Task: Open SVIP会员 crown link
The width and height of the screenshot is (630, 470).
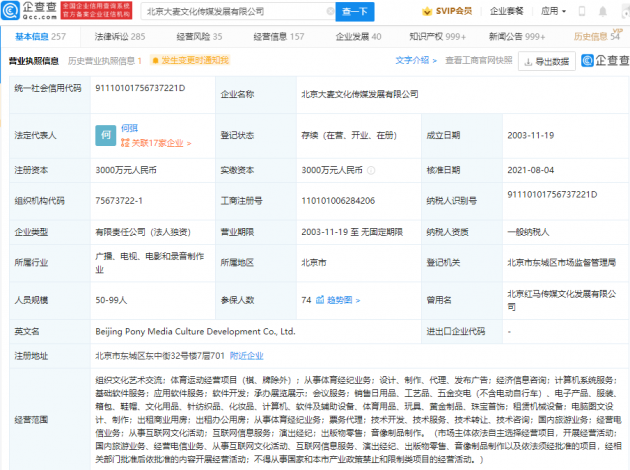Action: click(x=447, y=11)
